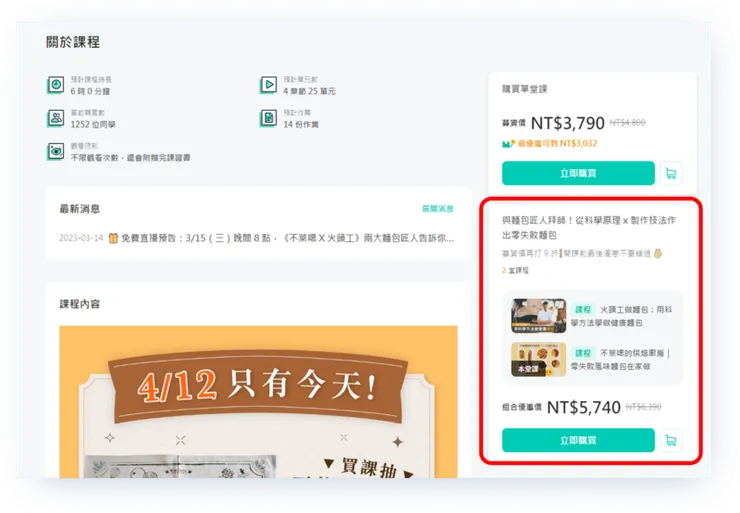Click the gift icon in latest news

click(113, 238)
